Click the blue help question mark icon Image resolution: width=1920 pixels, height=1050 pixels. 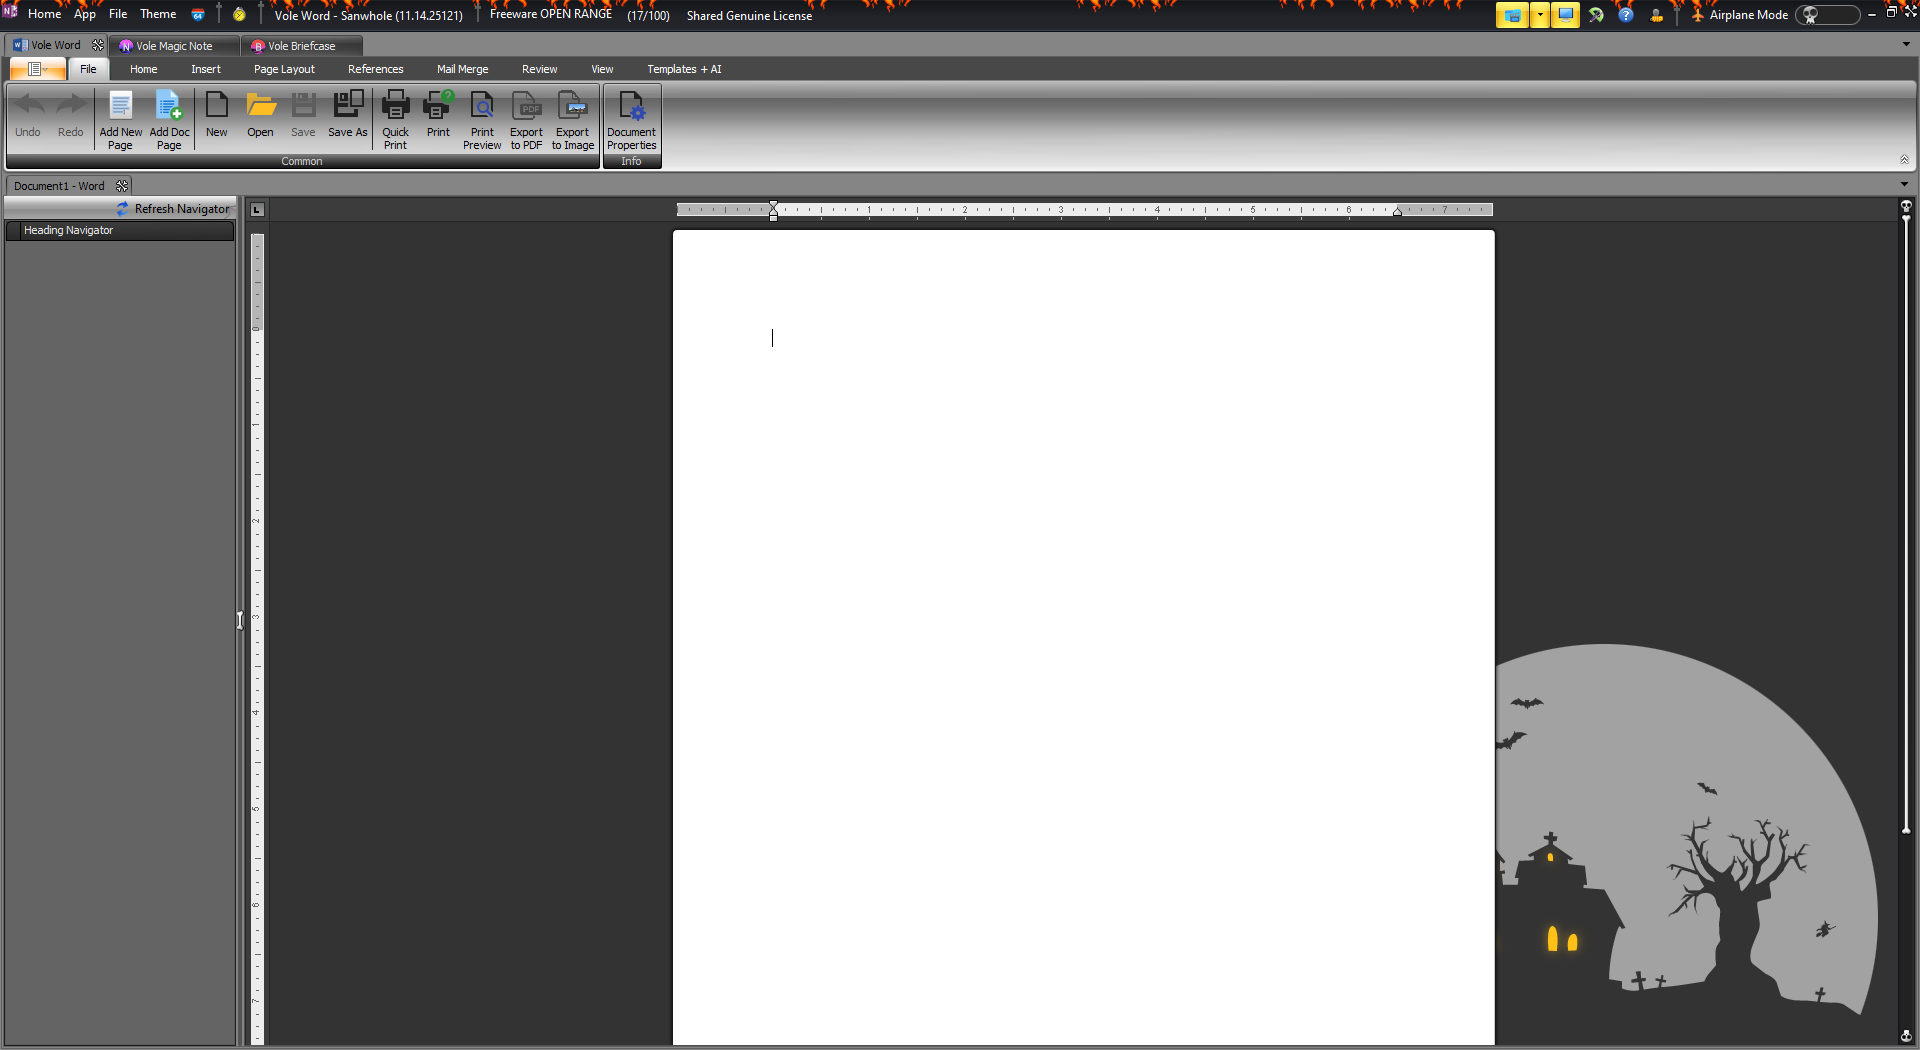pyautogui.click(x=1626, y=15)
